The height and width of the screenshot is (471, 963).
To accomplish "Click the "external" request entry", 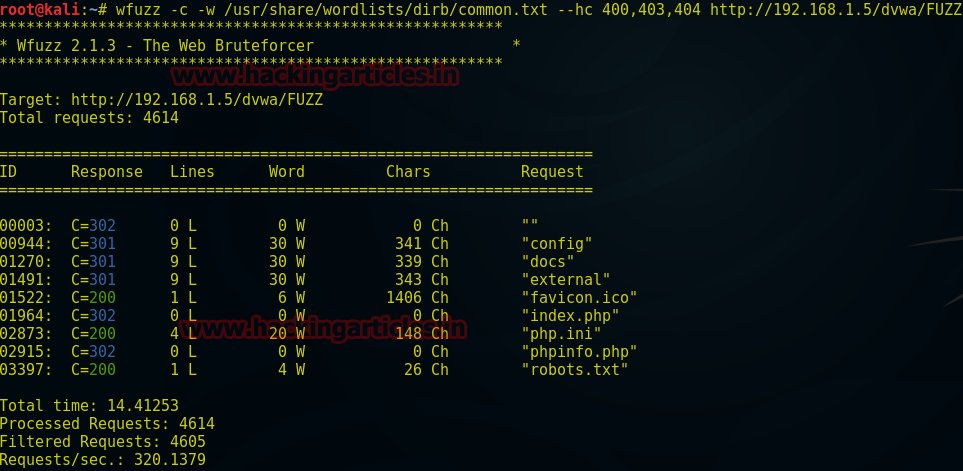I will pyautogui.click(x=566, y=279).
